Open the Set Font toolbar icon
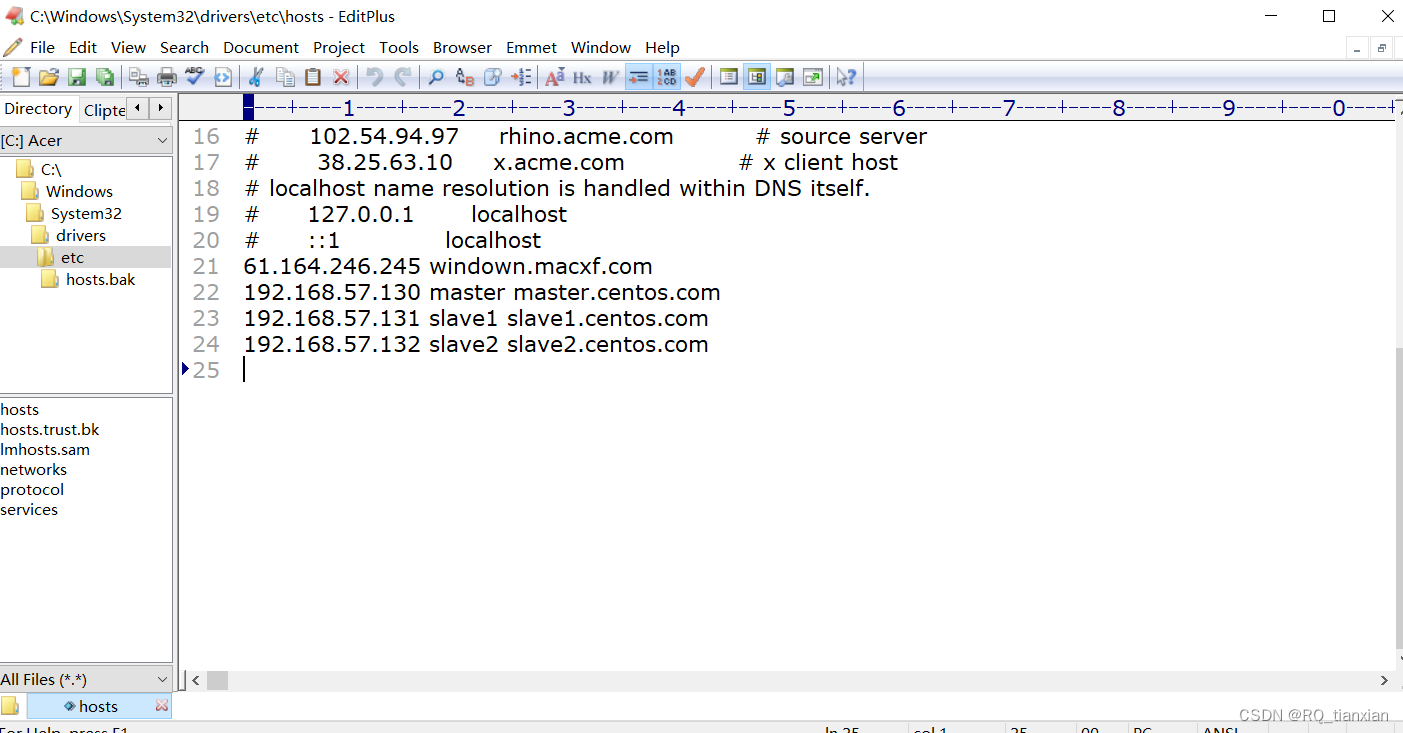1403x733 pixels. point(554,77)
